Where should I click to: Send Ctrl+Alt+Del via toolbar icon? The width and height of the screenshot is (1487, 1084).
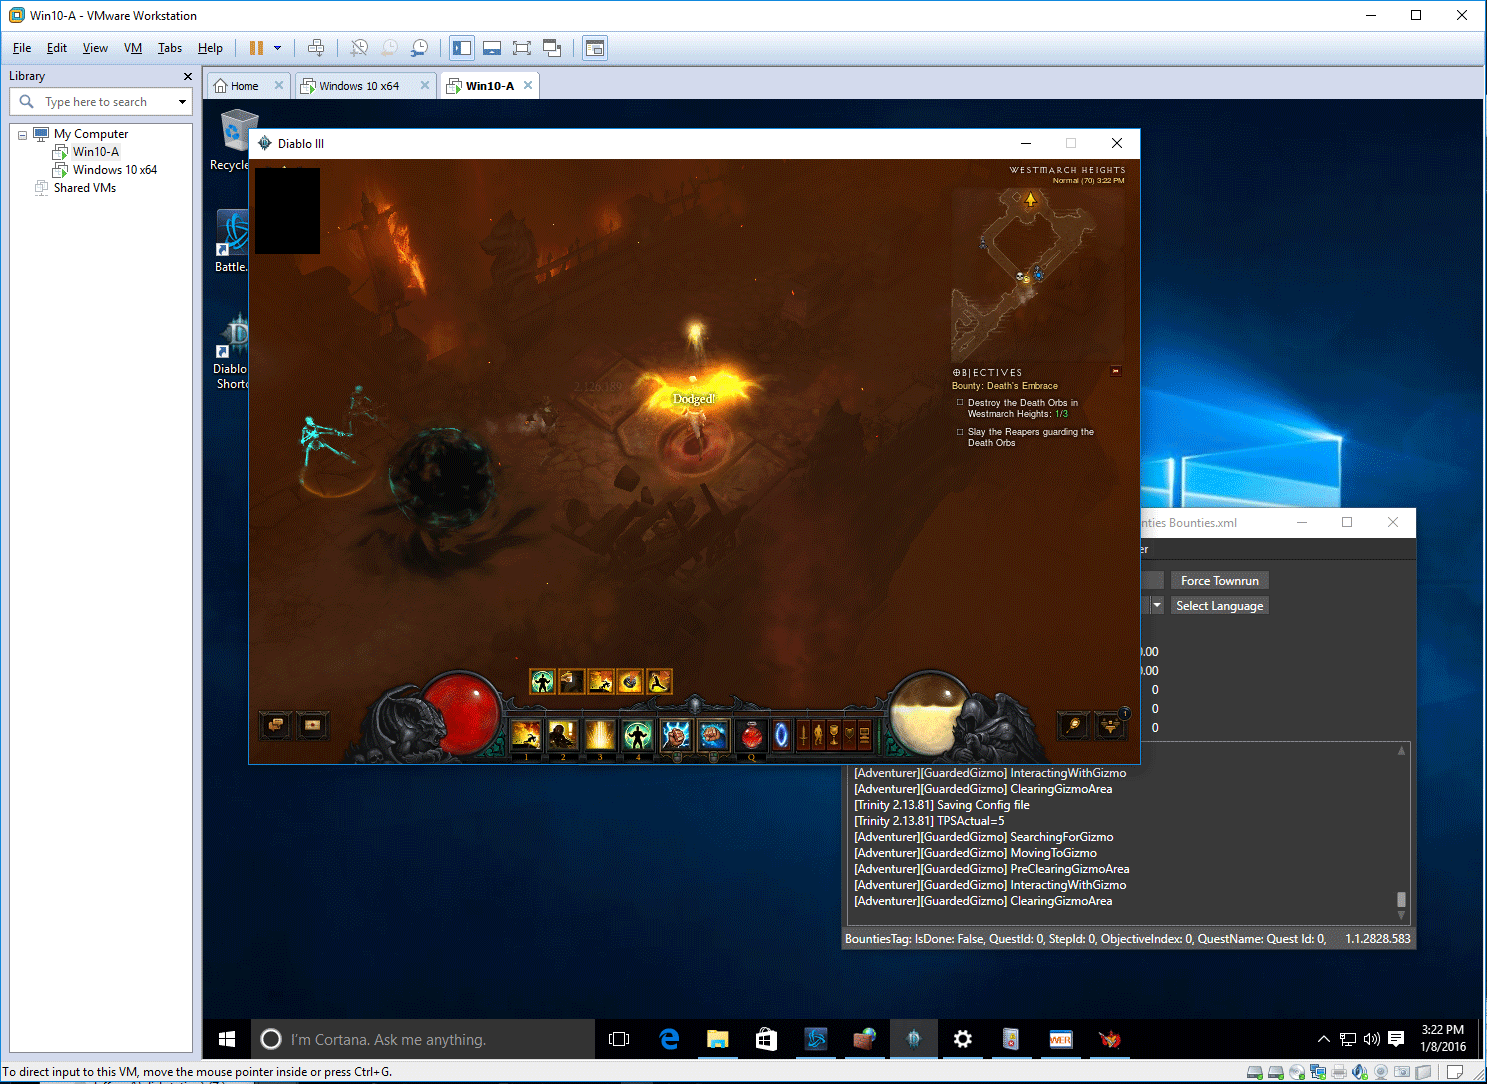click(316, 48)
